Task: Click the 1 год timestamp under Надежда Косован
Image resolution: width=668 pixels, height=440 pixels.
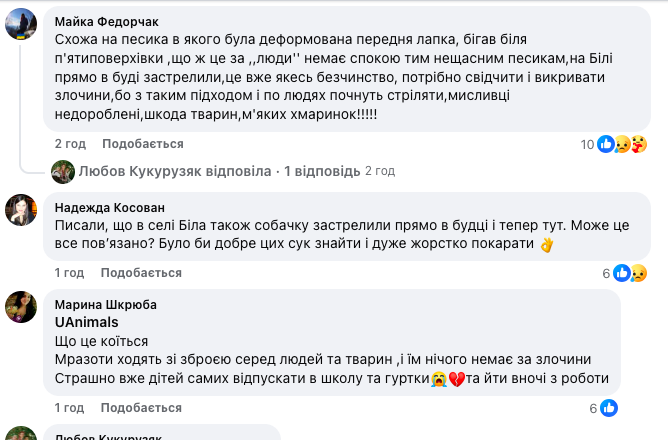Action: pos(69,273)
